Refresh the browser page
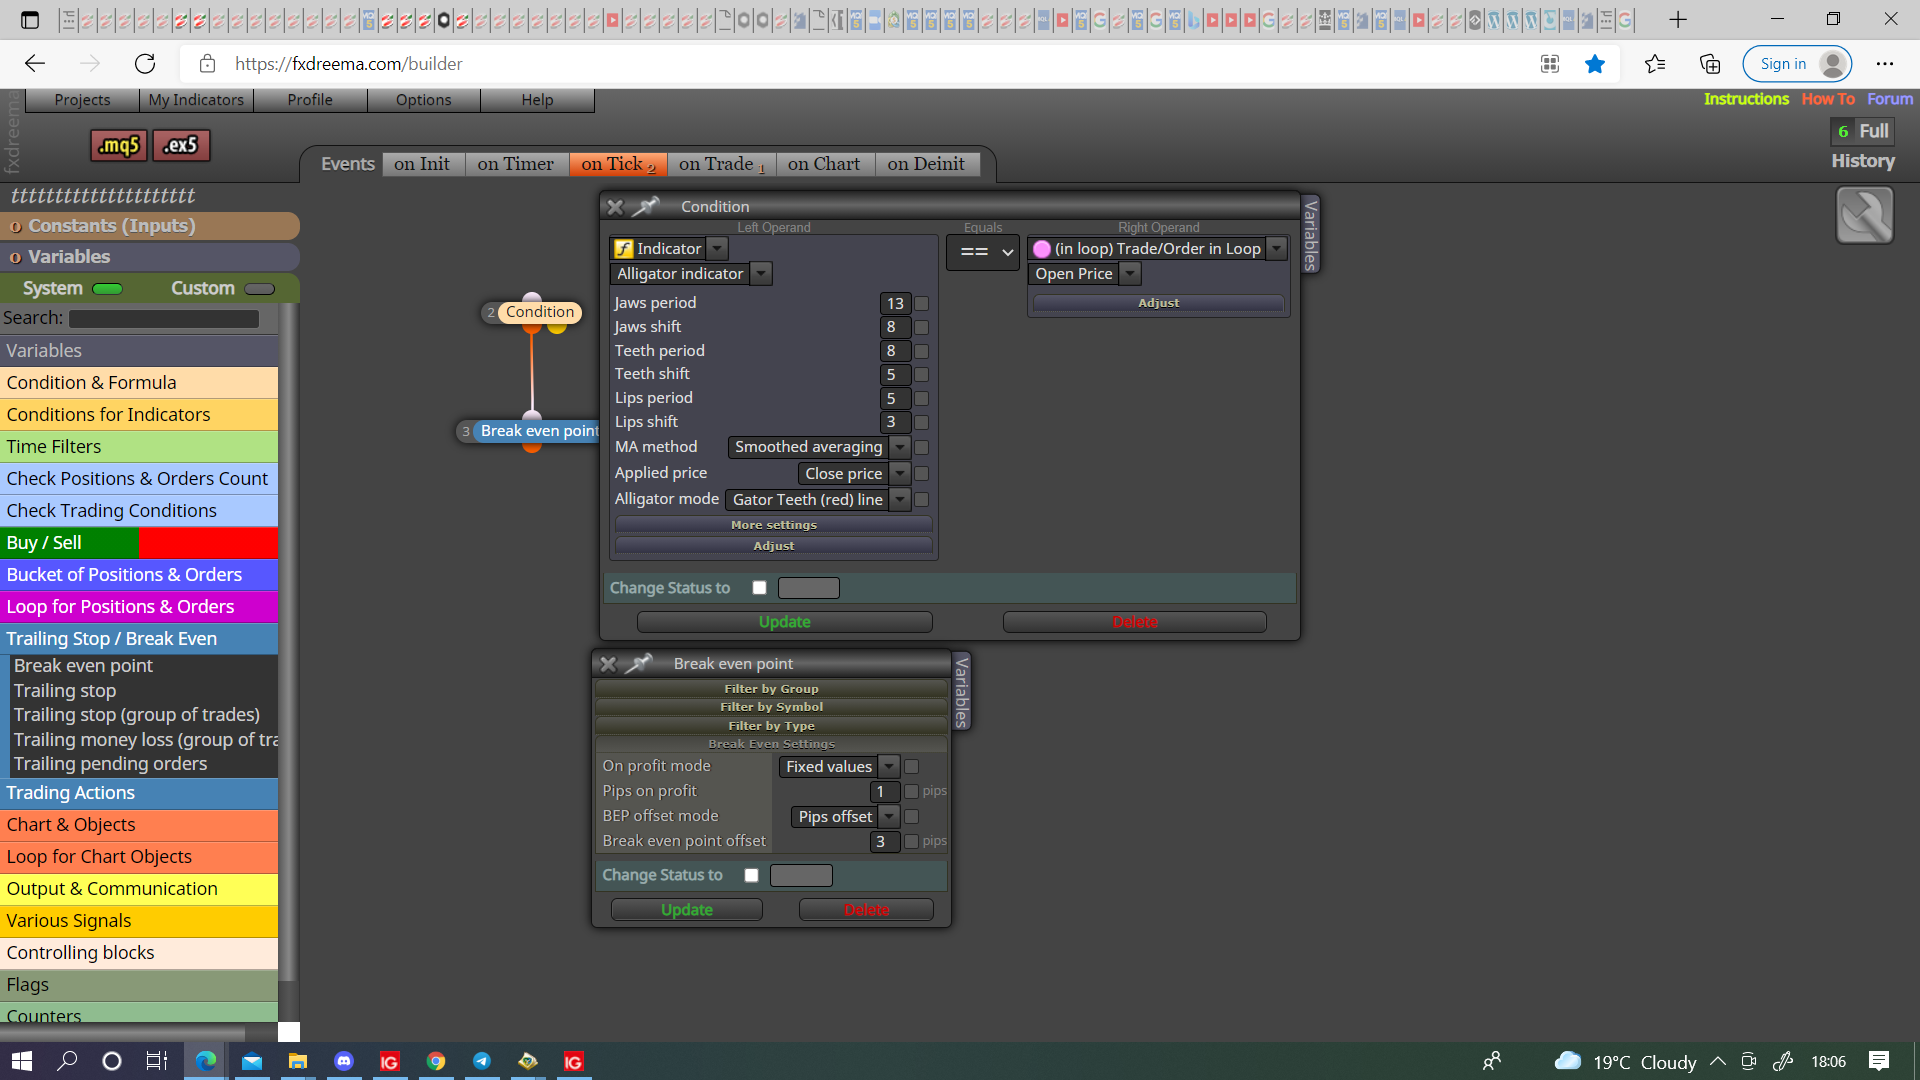The image size is (1920, 1080). point(145,64)
